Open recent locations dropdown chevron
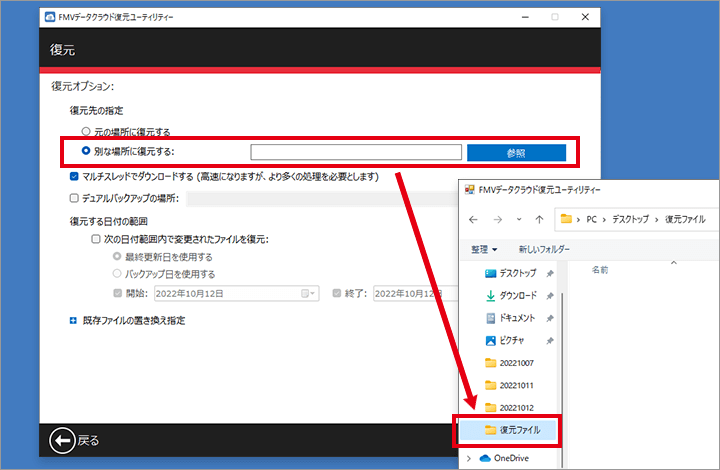Image resolution: width=720 pixels, height=470 pixels. tap(517, 218)
